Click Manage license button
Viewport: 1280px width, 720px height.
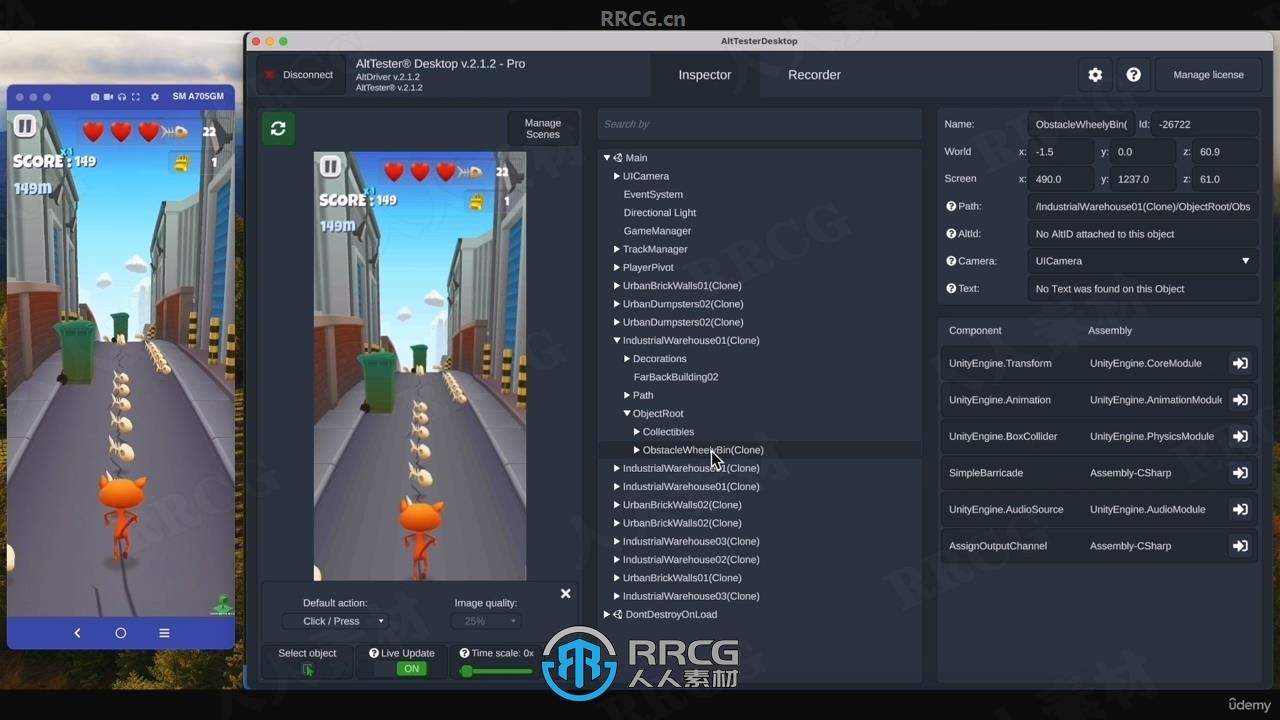coord(1208,75)
